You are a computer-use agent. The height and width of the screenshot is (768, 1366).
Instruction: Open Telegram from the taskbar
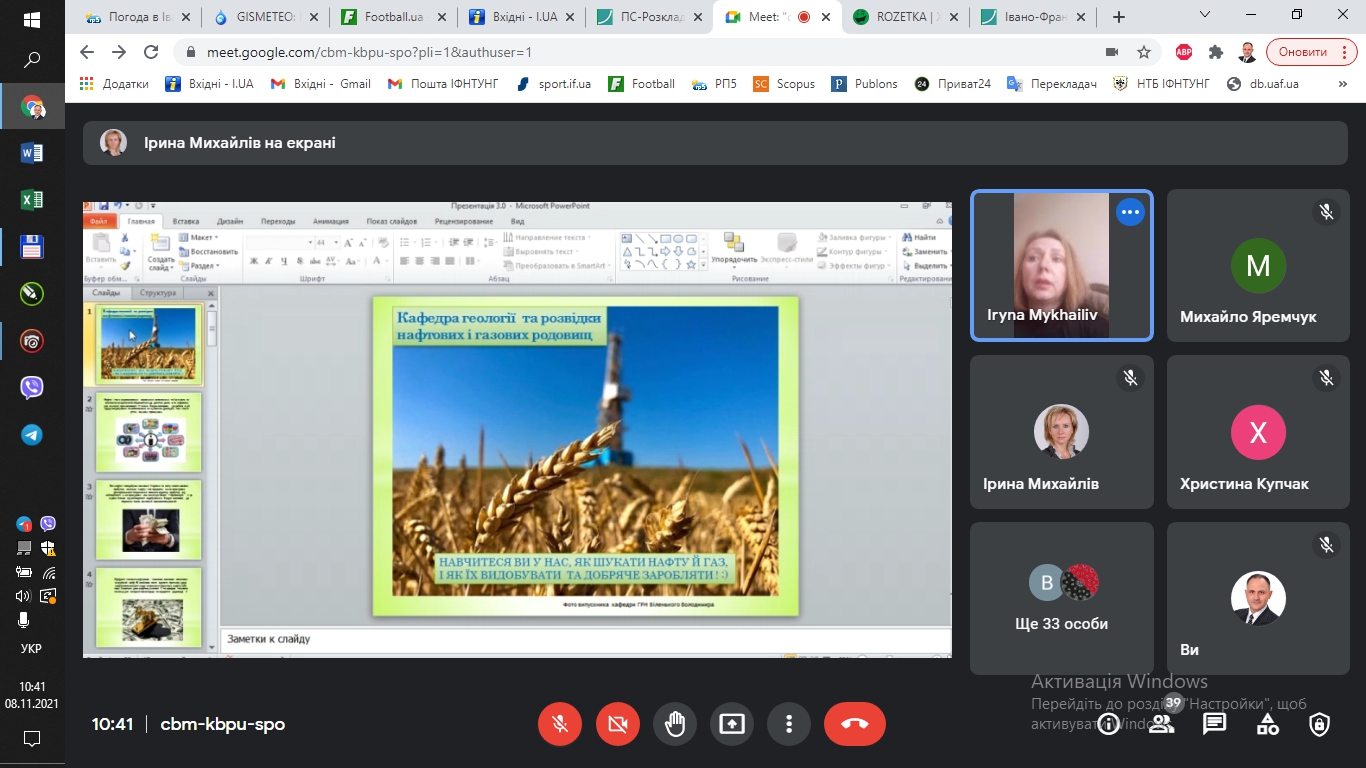[31, 435]
